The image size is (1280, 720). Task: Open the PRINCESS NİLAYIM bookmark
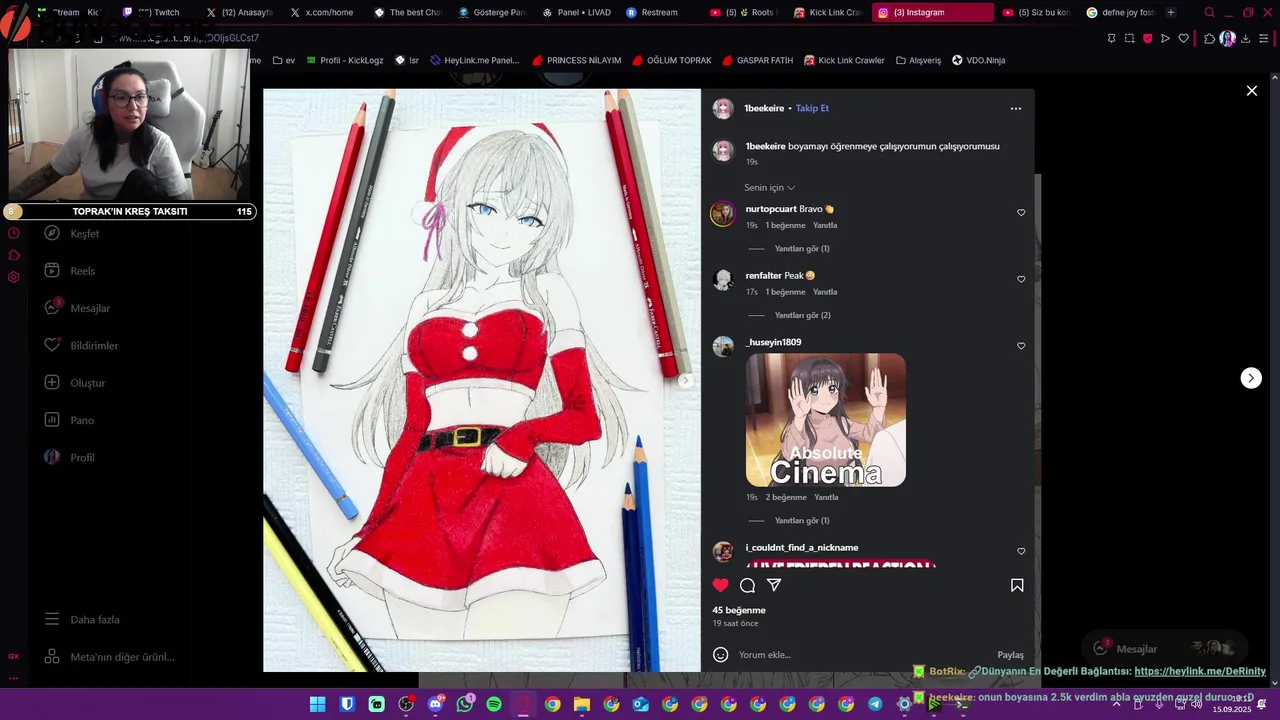tap(577, 60)
